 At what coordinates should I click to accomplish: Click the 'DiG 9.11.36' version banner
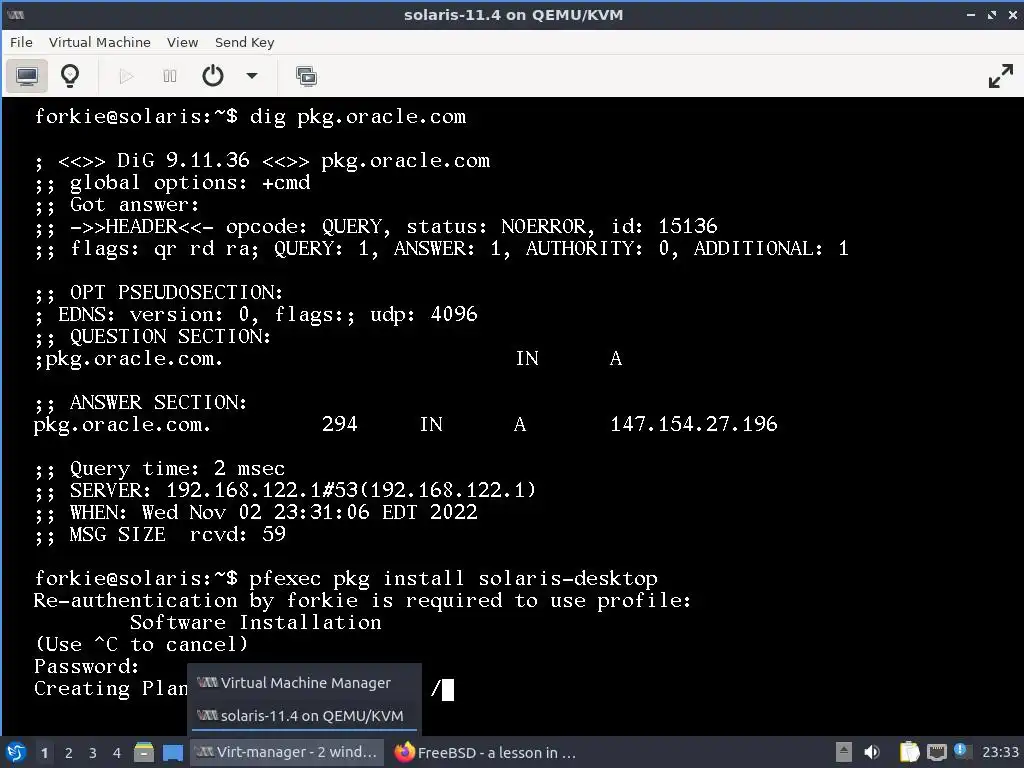(x=262, y=160)
